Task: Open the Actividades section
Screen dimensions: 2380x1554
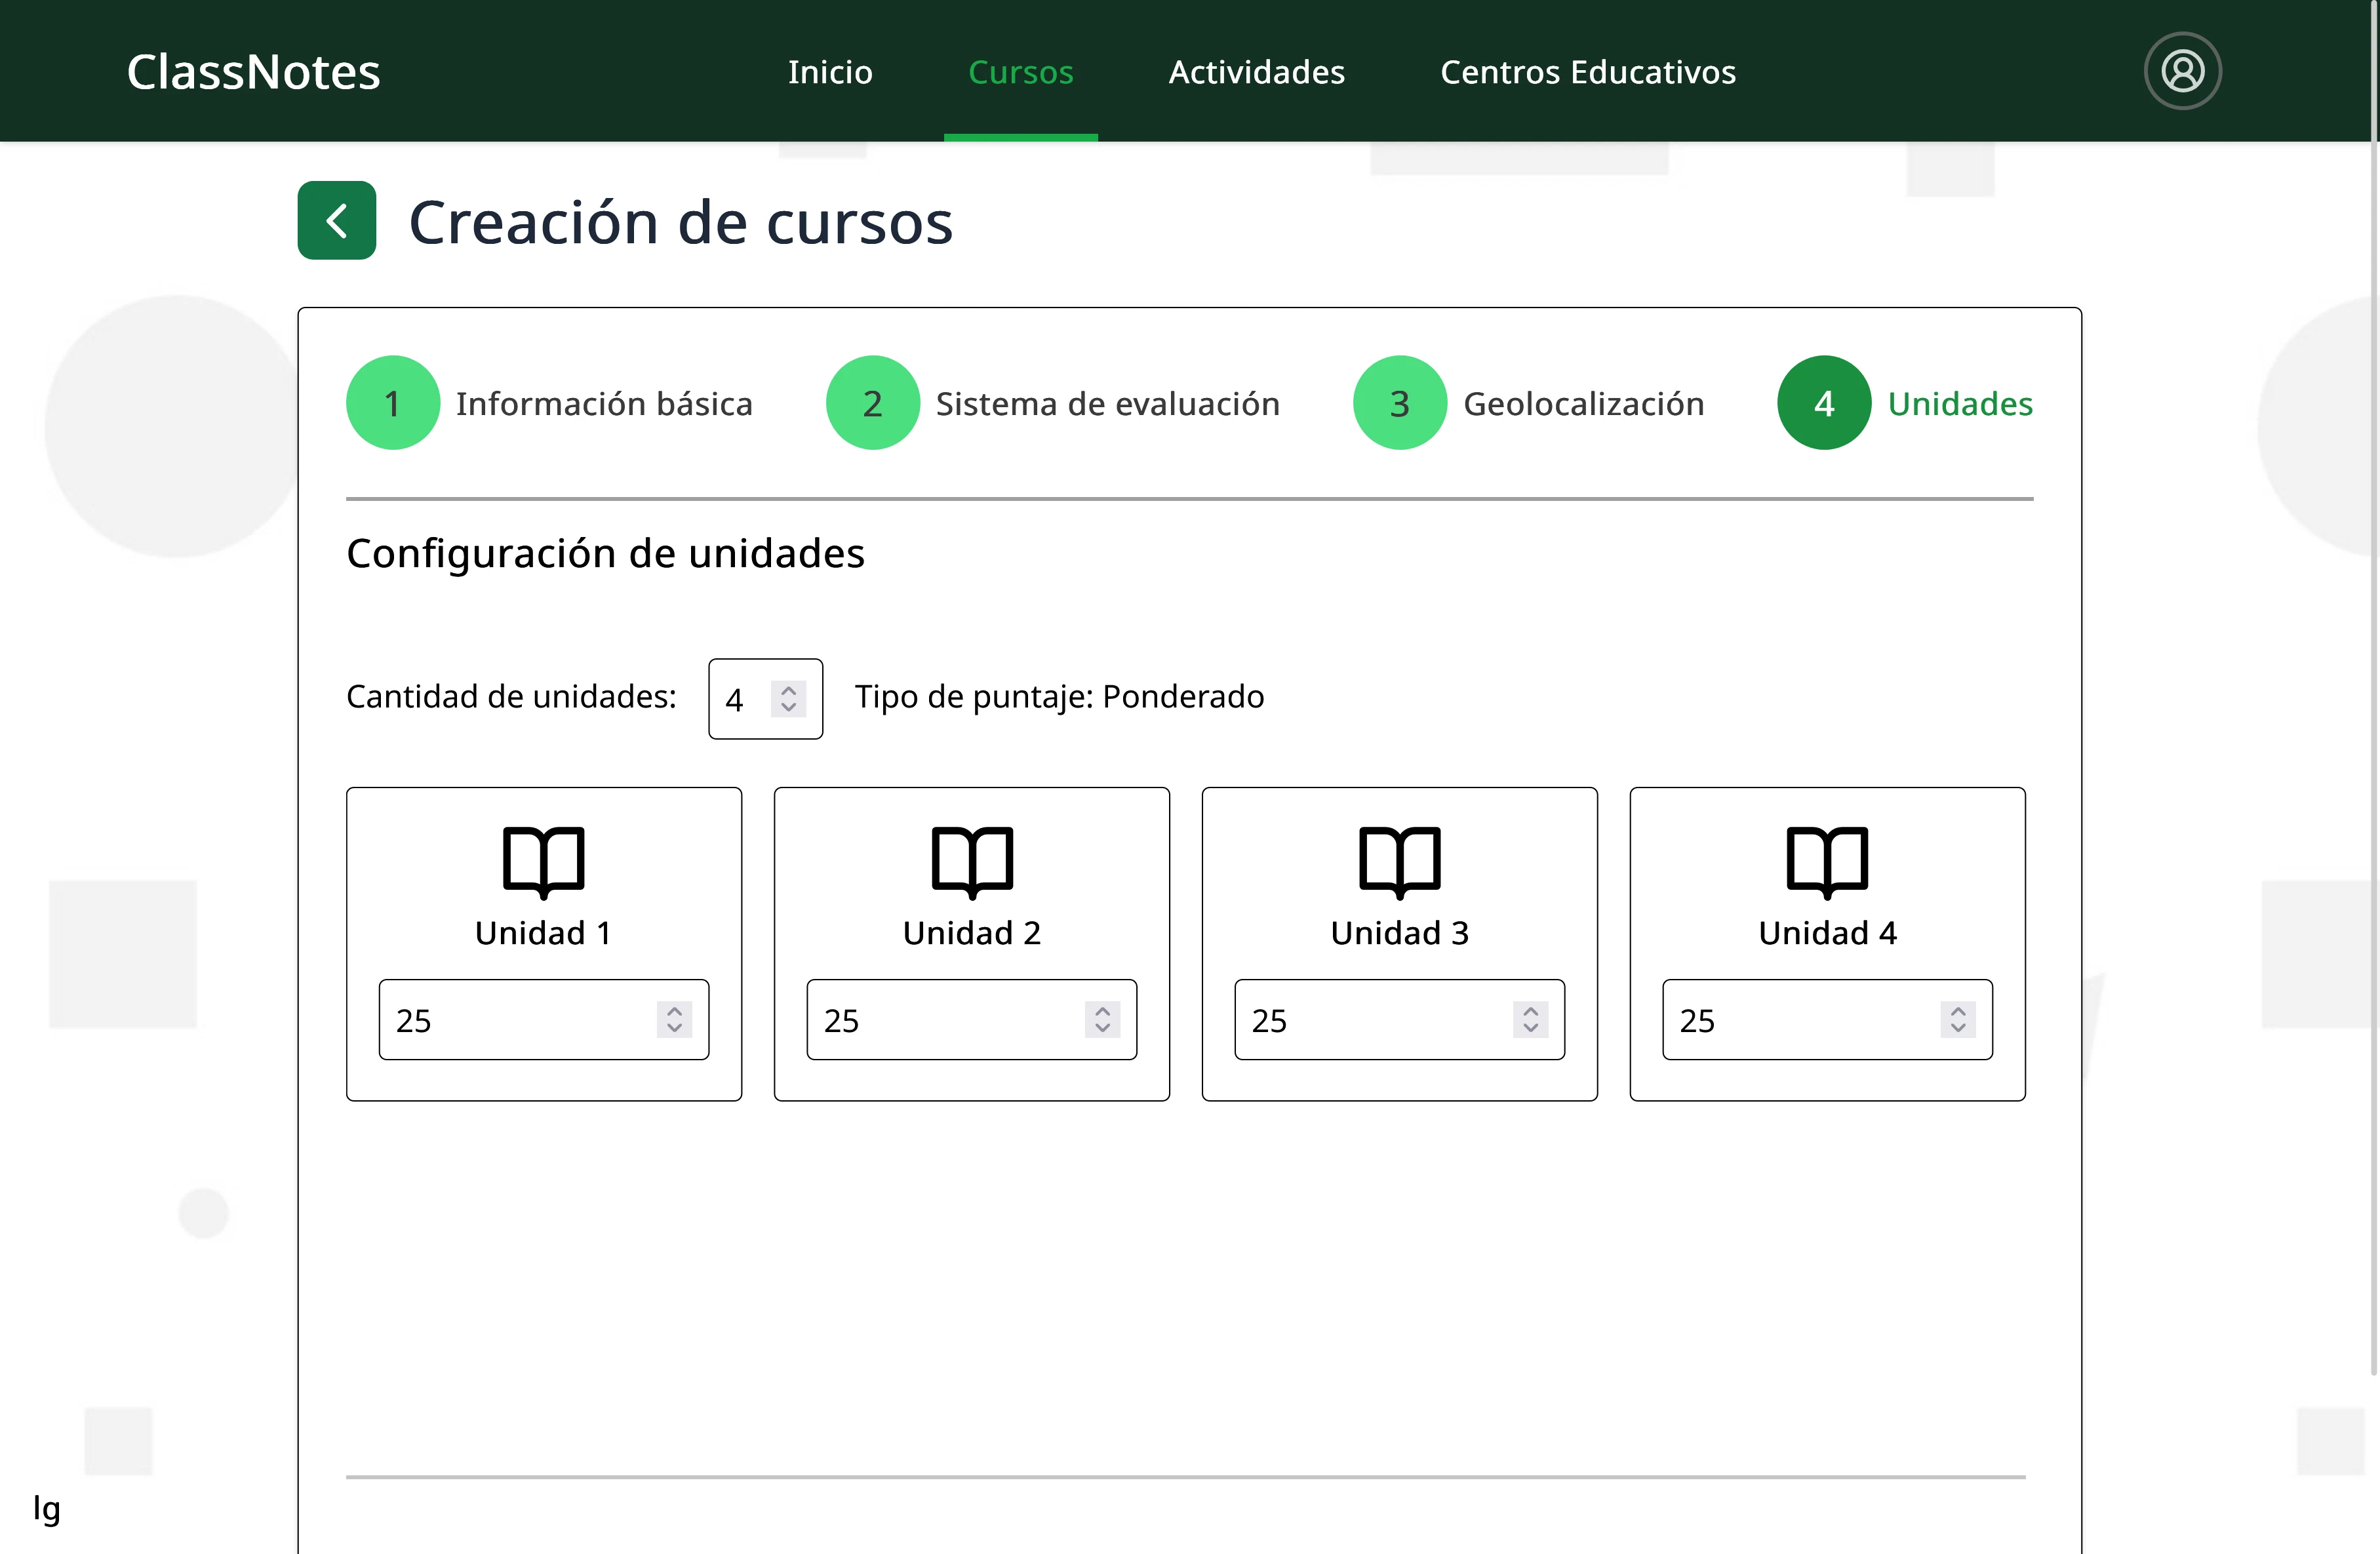Action: (x=1256, y=71)
